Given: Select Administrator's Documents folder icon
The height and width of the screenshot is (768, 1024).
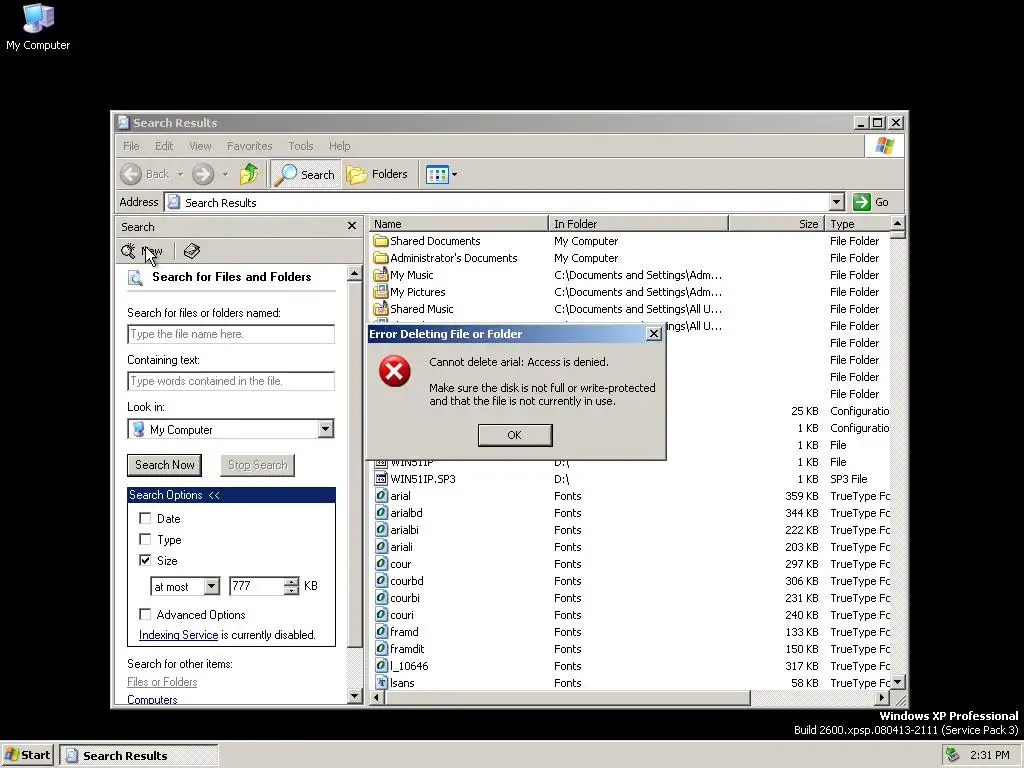Looking at the screenshot, I should tap(381, 258).
